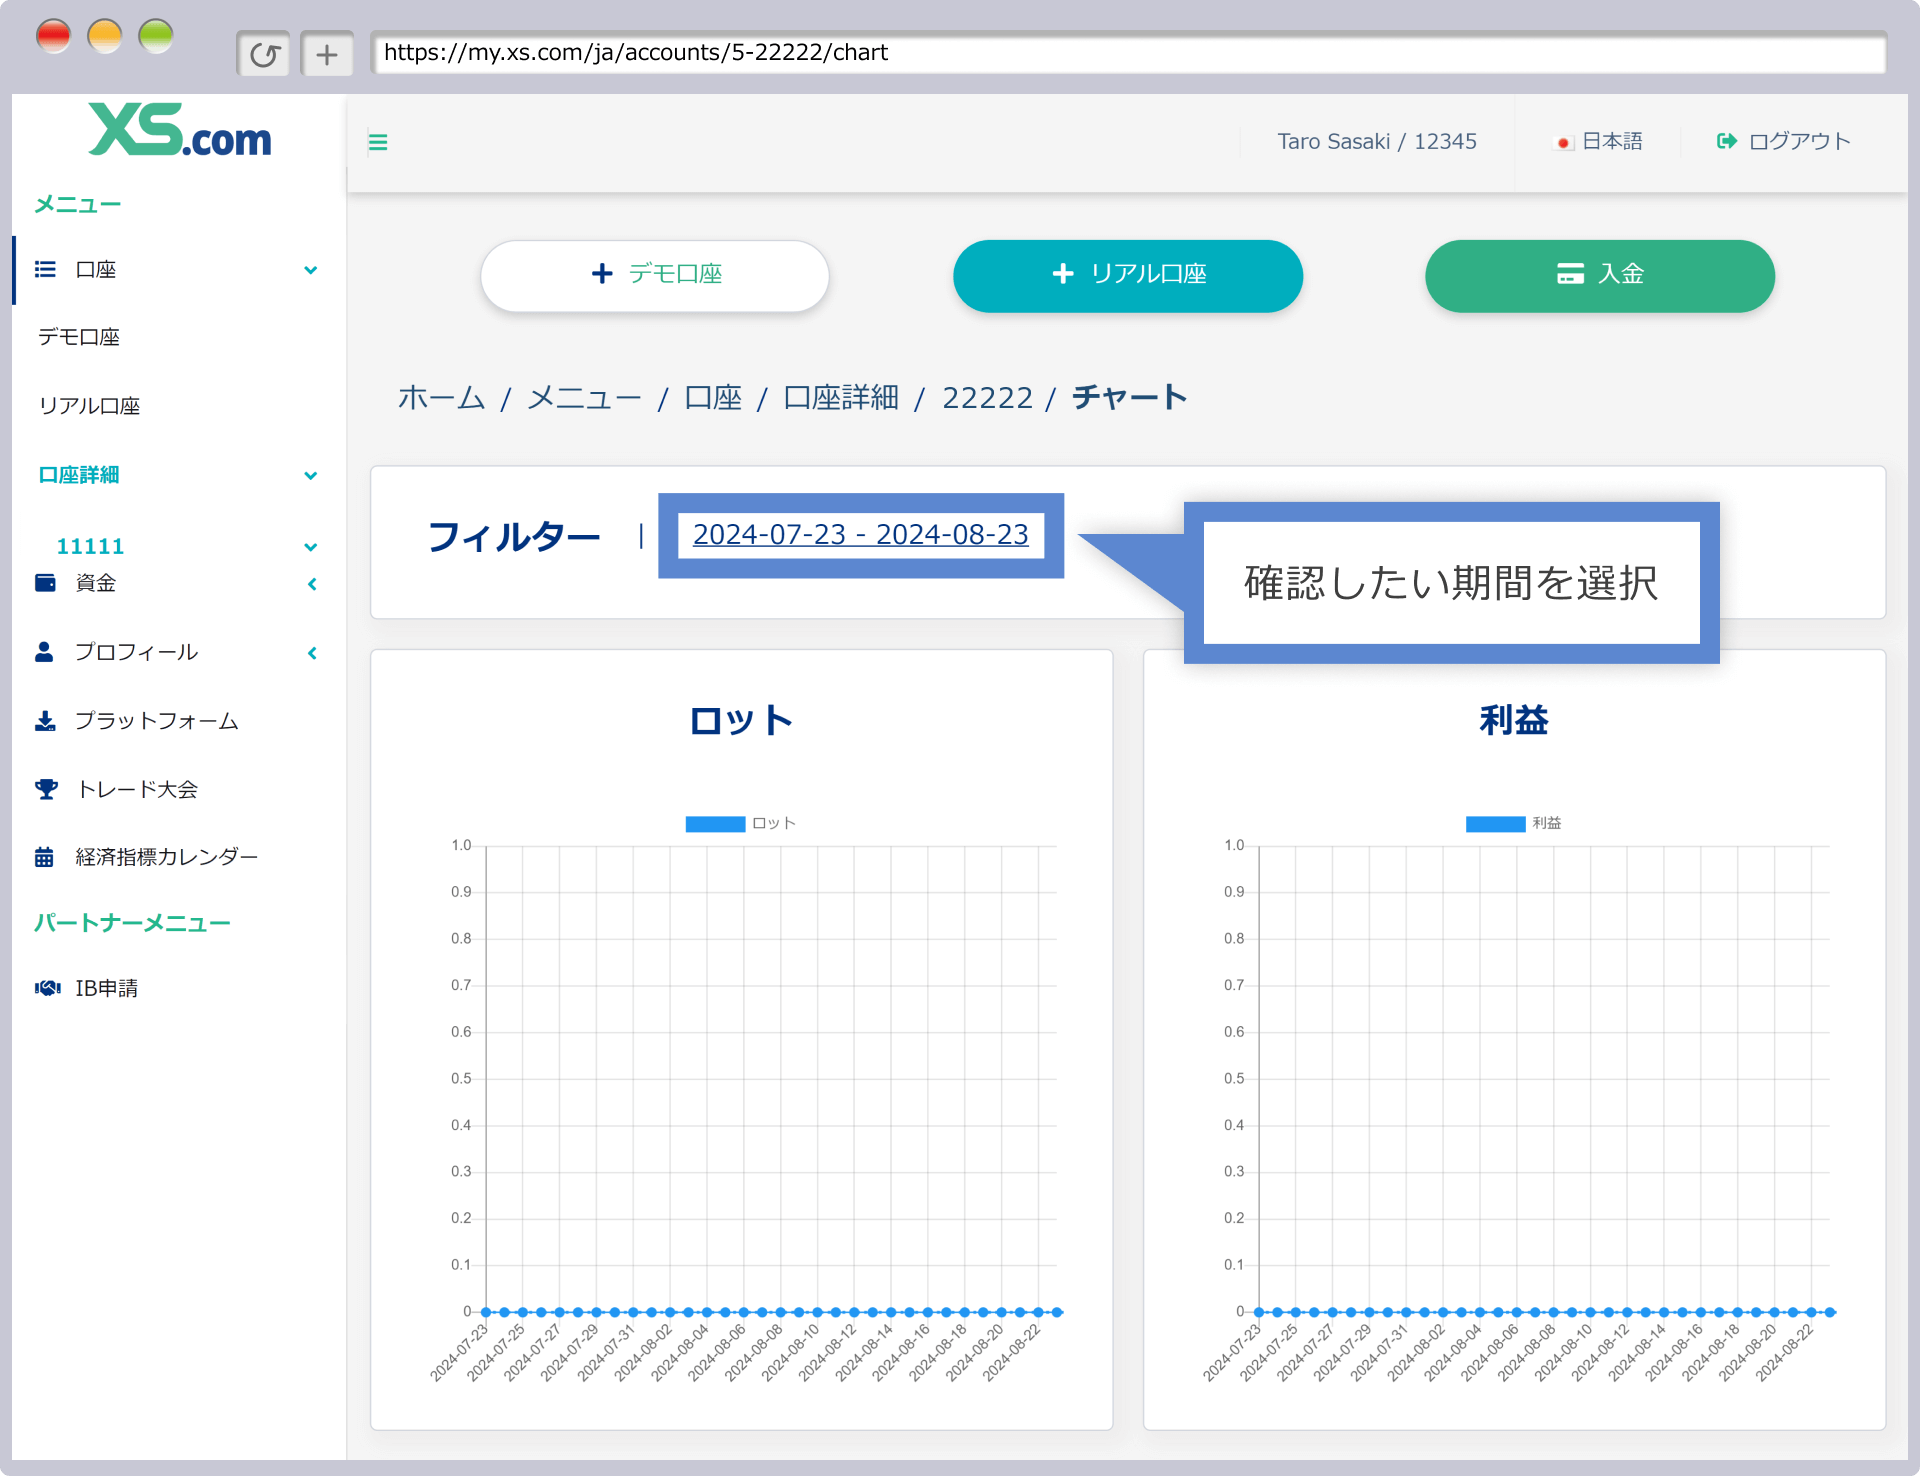Click the wallet icon beside 資金
The height and width of the screenshot is (1476, 1920).
tap(45, 583)
